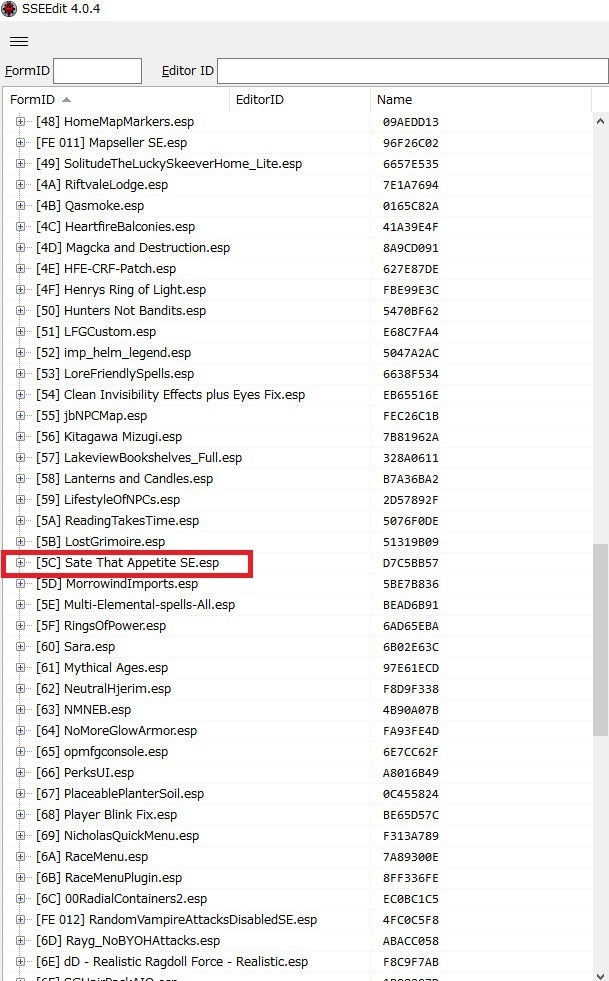Expand the Qasmoke.esp entry
The width and height of the screenshot is (609, 981).
[20, 206]
